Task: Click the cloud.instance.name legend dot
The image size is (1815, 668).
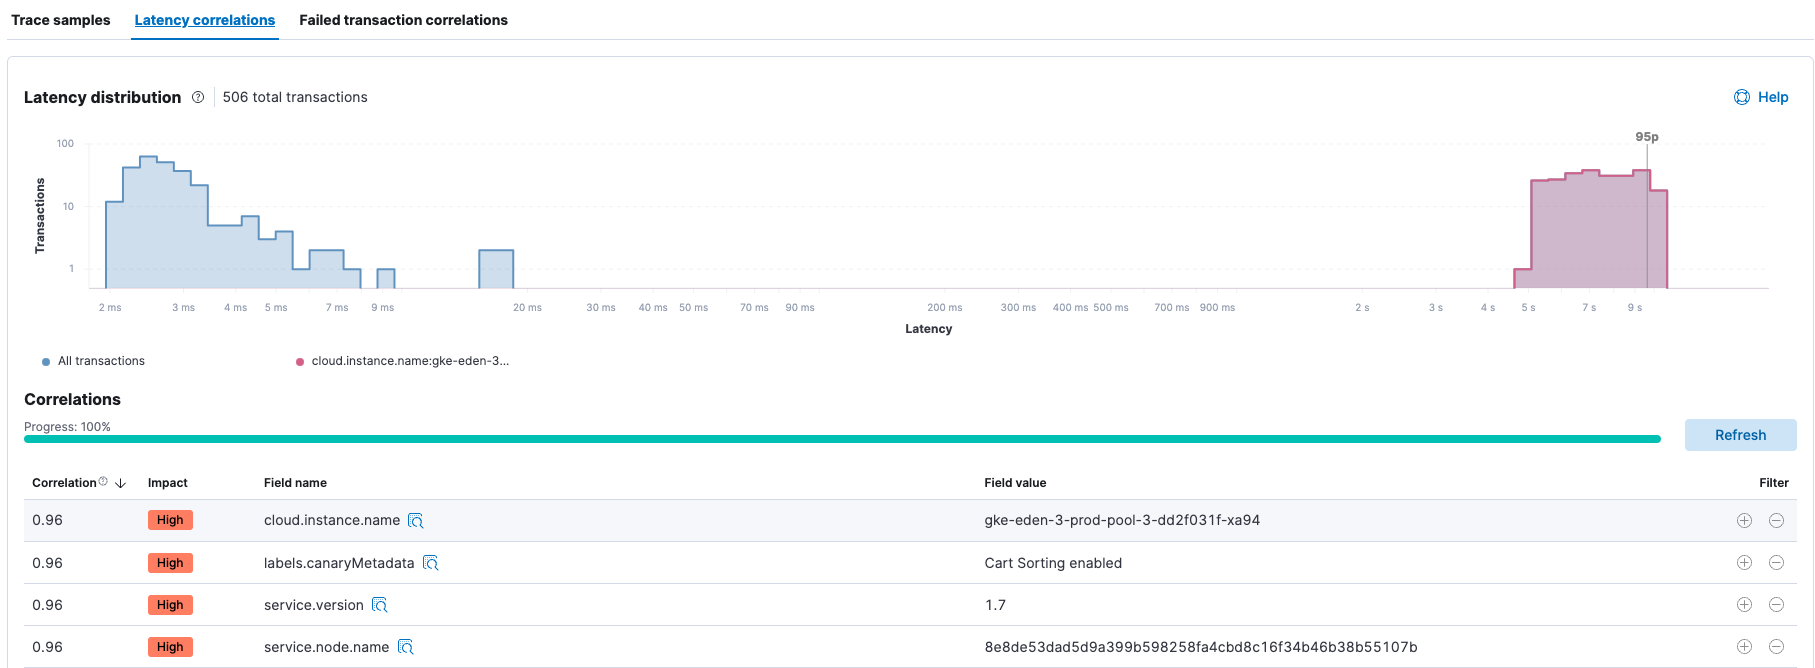Action: (300, 362)
